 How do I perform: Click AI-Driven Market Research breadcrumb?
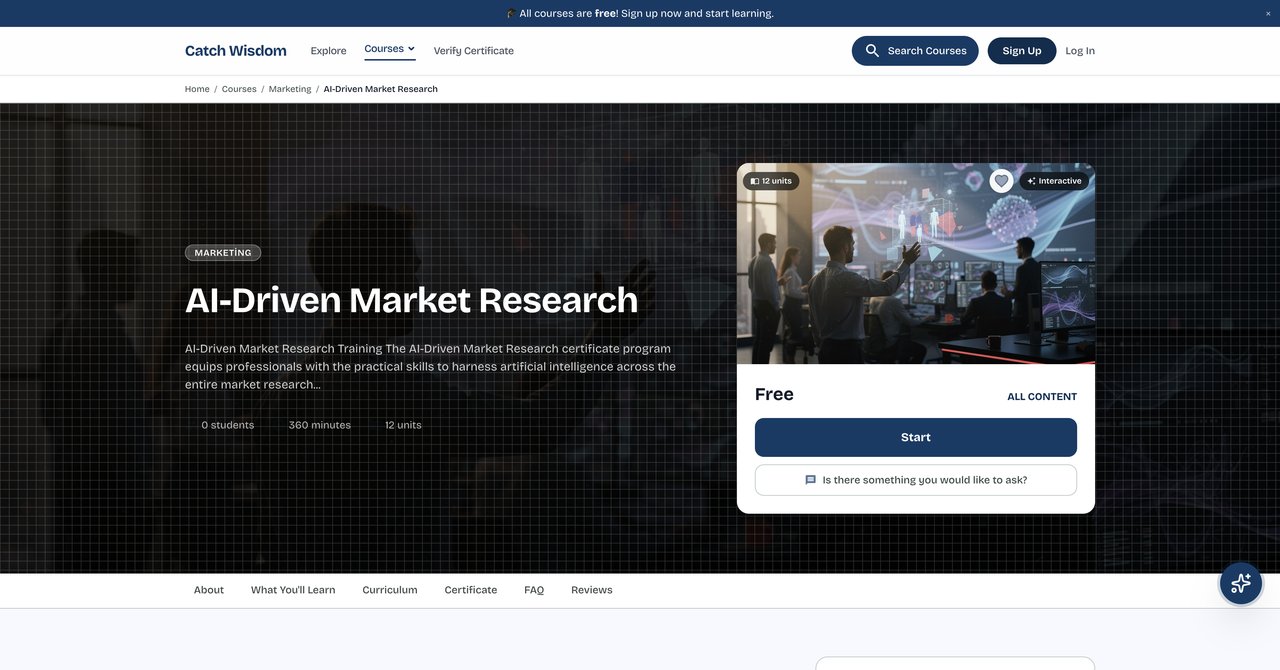(x=381, y=89)
